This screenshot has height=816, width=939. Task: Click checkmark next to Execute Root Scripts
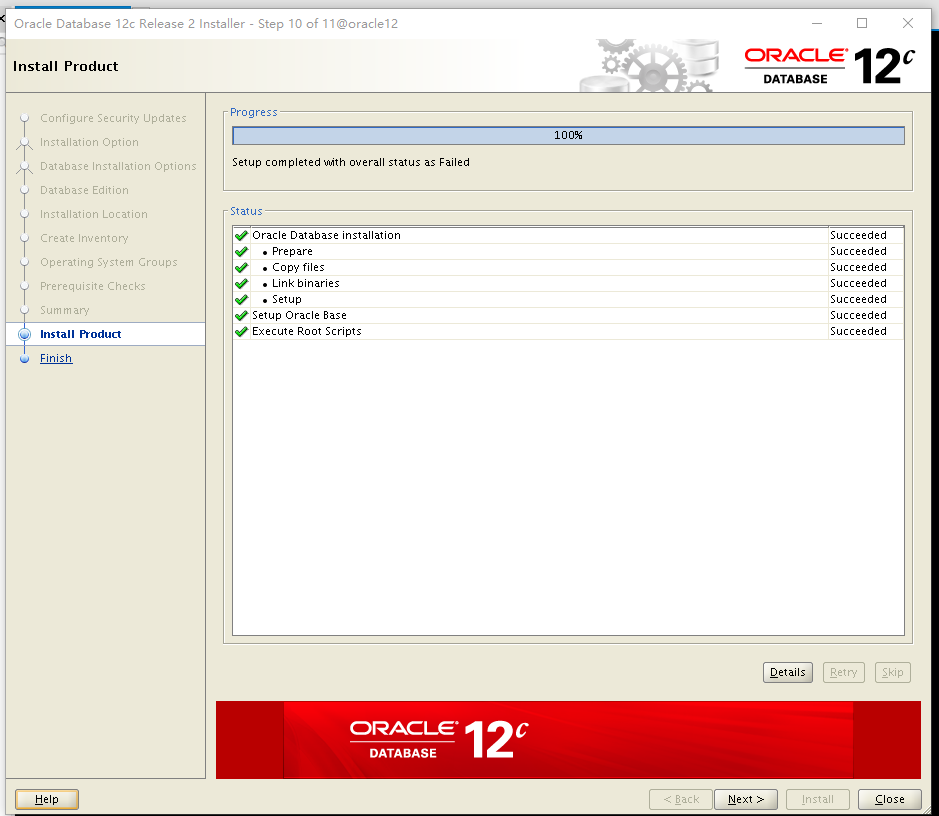pos(241,332)
